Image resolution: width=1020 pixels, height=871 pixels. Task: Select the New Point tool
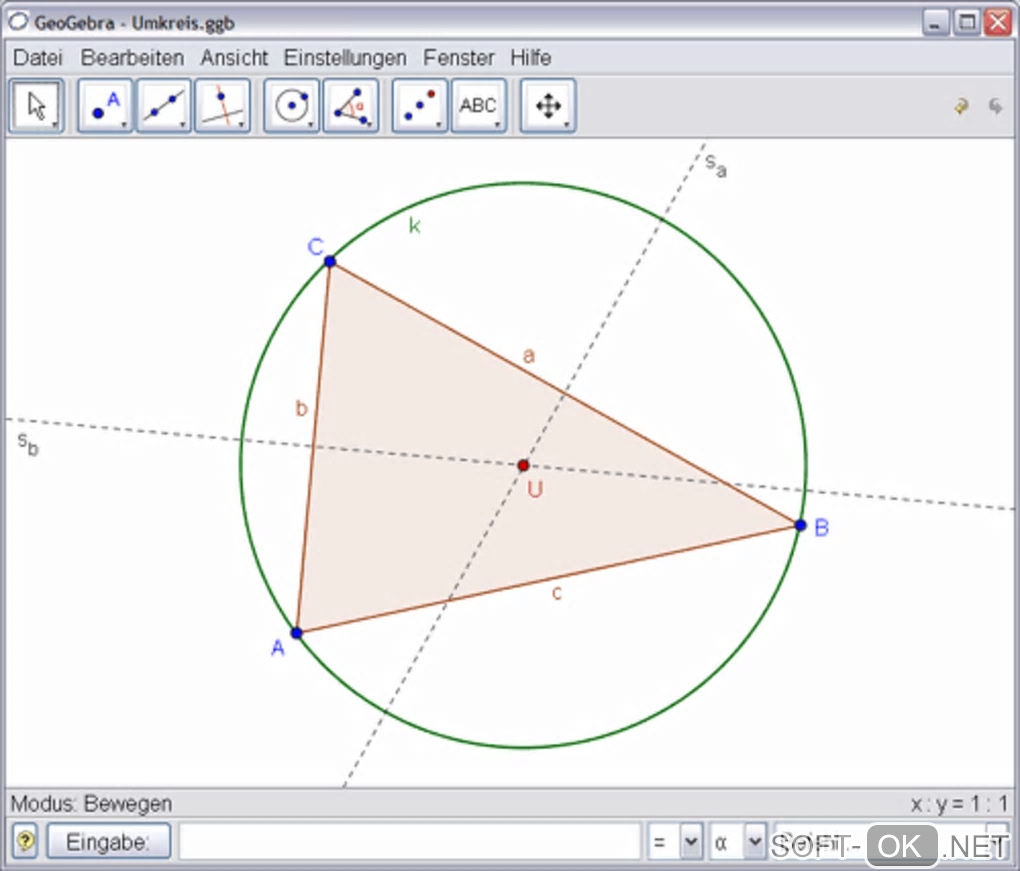coord(105,105)
